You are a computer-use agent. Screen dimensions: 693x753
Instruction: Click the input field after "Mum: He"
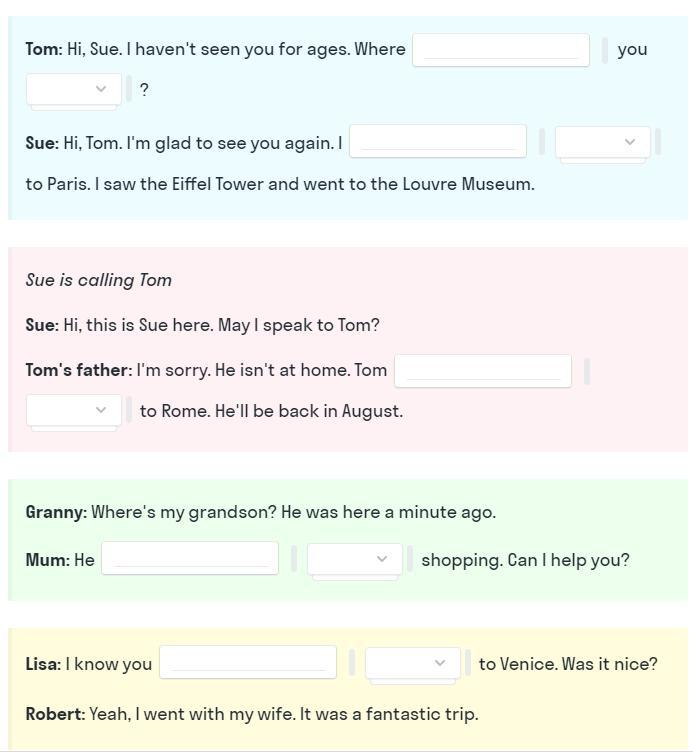(190, 560)
